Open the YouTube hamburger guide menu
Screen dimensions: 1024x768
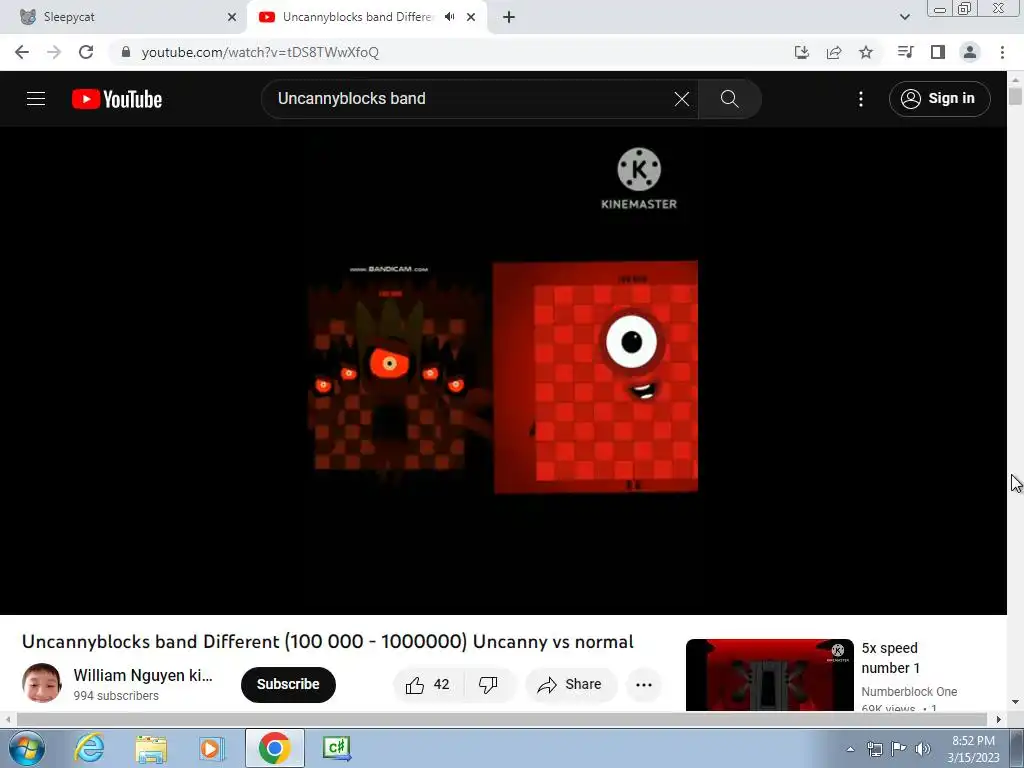tap(36, 99)
